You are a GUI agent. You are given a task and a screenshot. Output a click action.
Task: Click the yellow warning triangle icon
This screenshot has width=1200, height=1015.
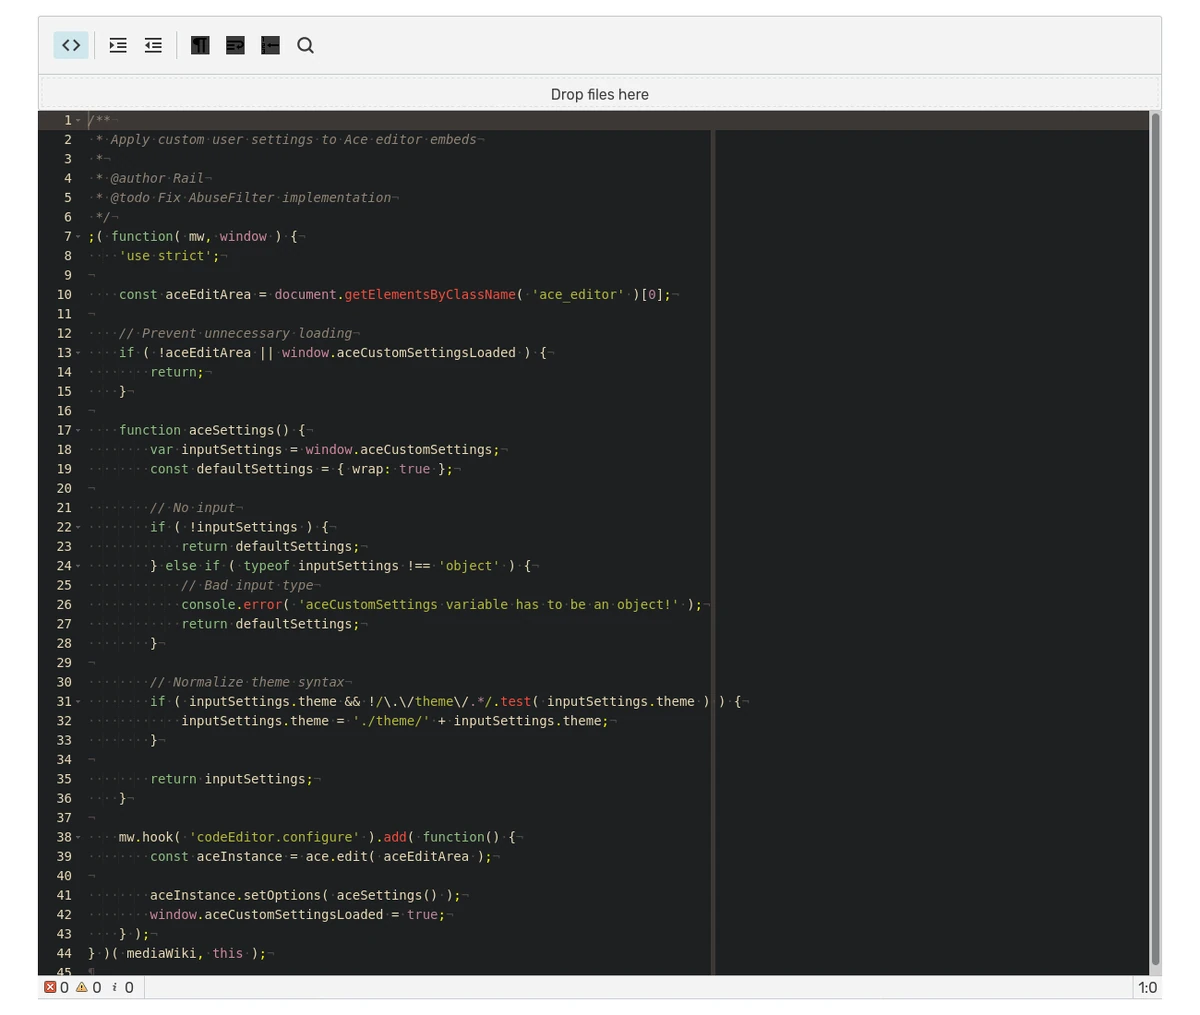81,987
